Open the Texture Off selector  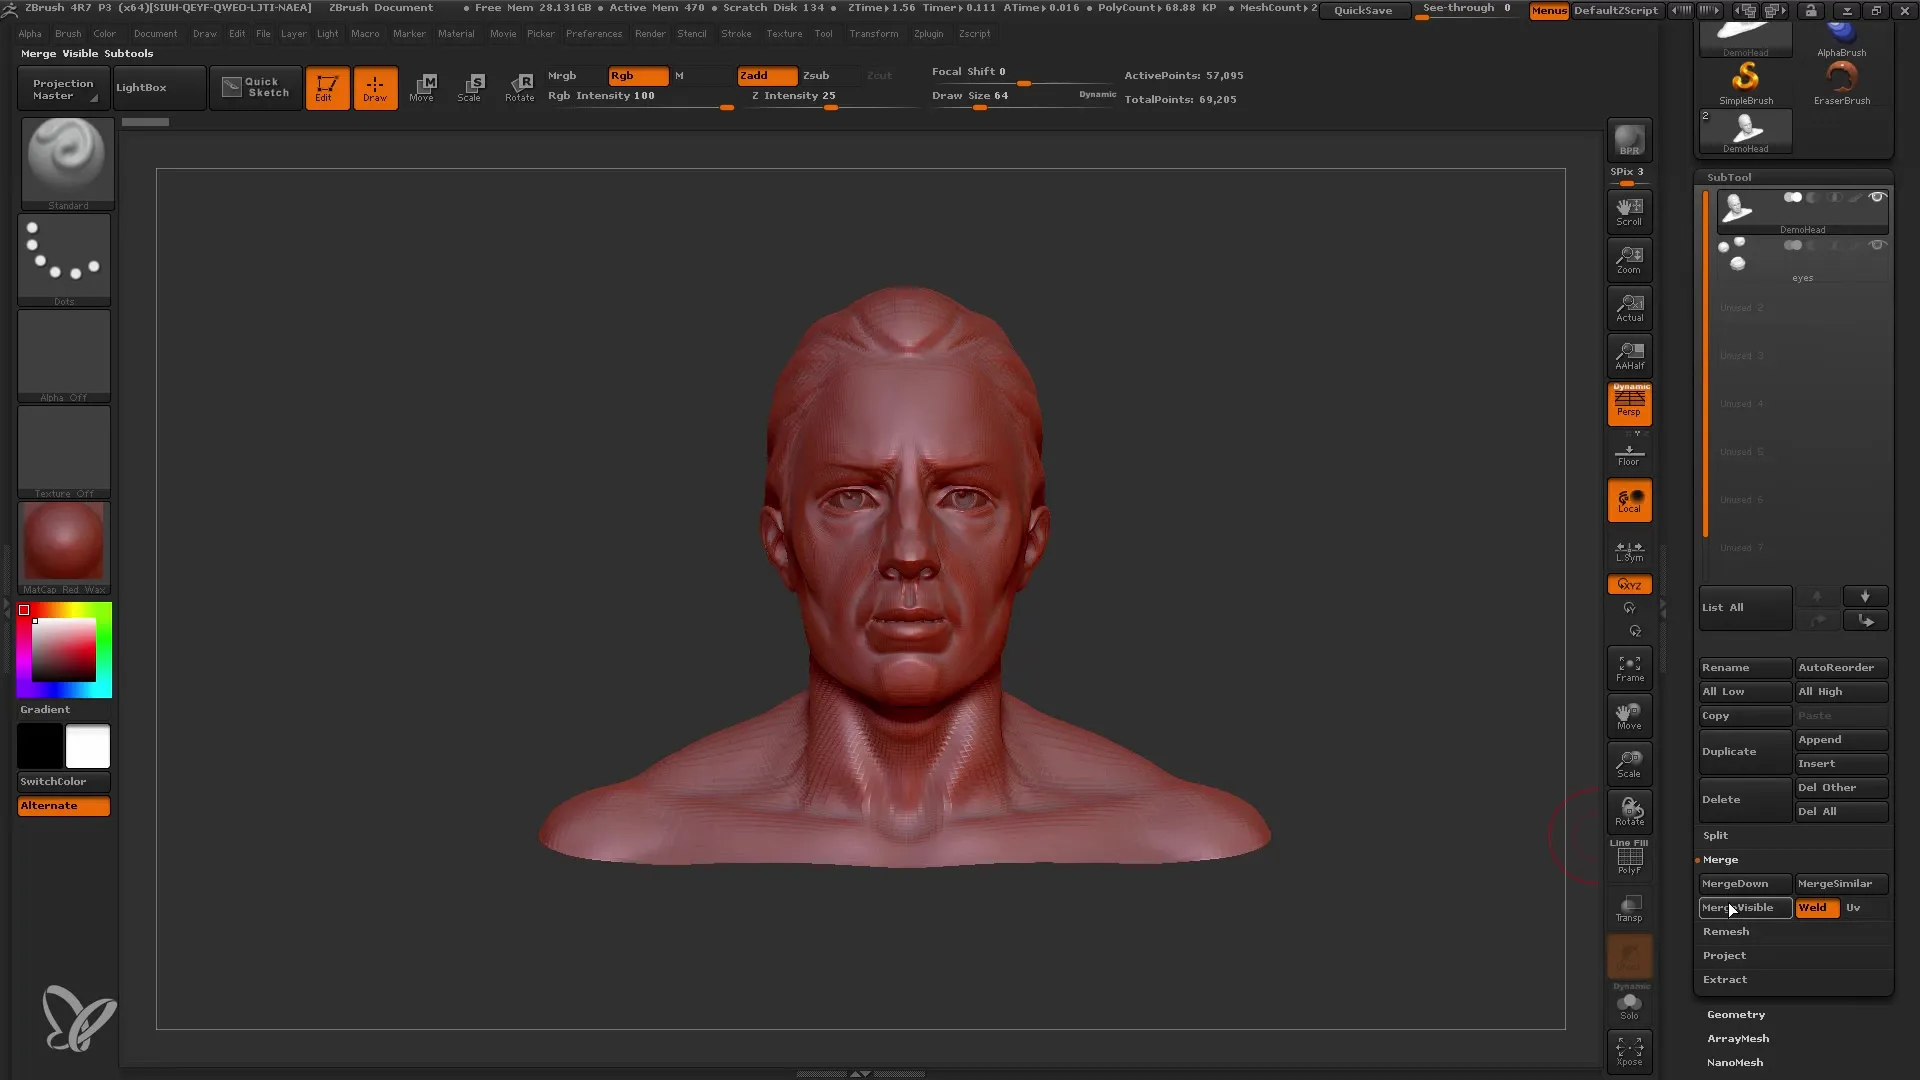[64, 452]
